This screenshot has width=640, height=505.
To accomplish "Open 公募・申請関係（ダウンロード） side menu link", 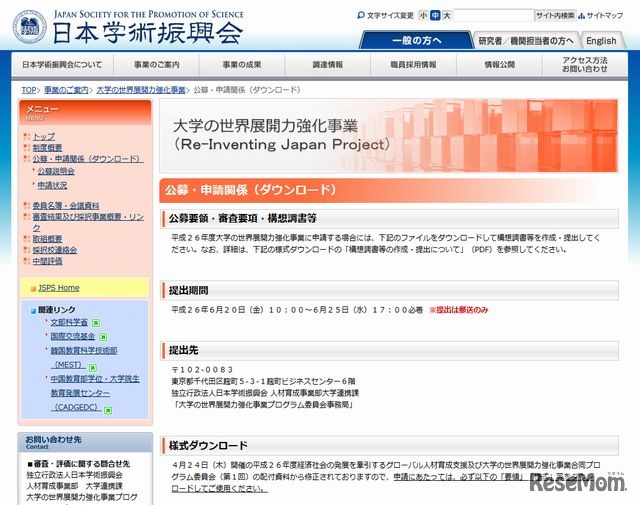I will (88, 159).
